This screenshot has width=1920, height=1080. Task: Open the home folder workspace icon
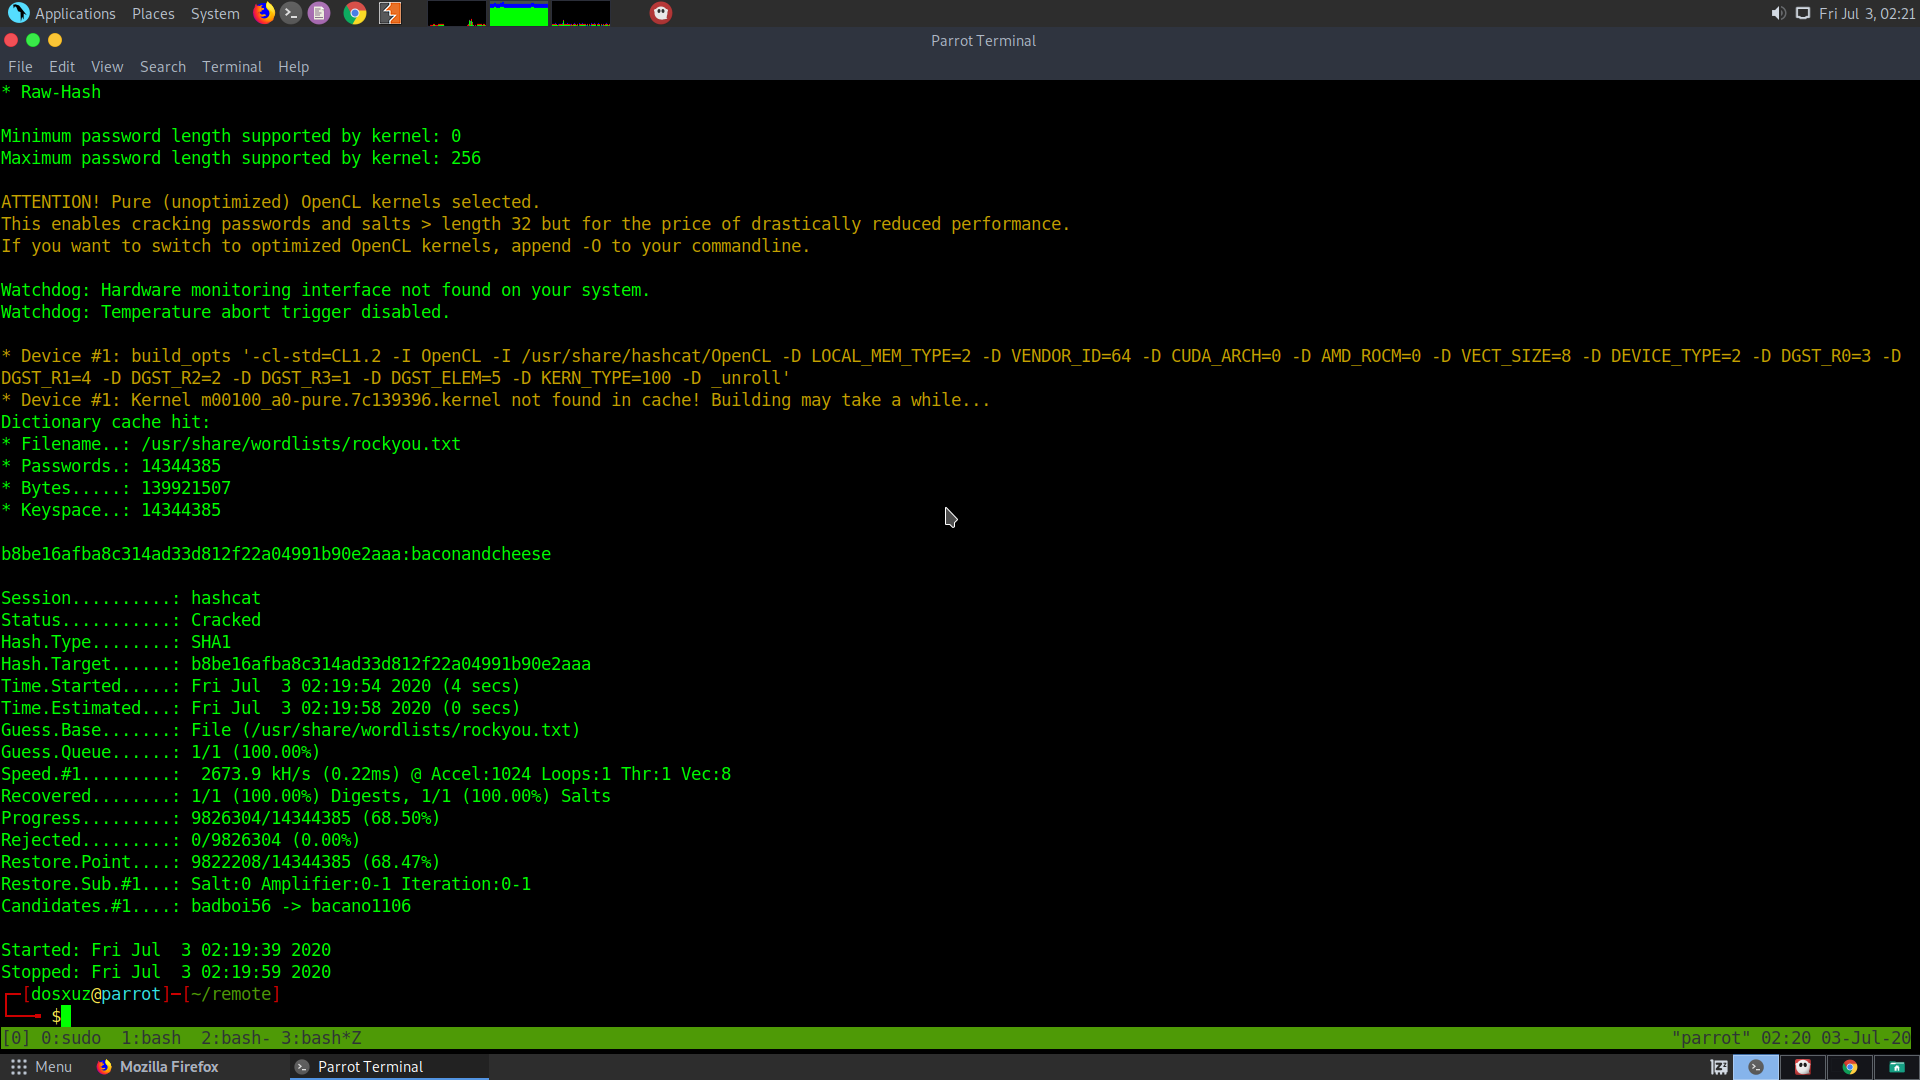pyautogui.click(x=1895, y=1067)
